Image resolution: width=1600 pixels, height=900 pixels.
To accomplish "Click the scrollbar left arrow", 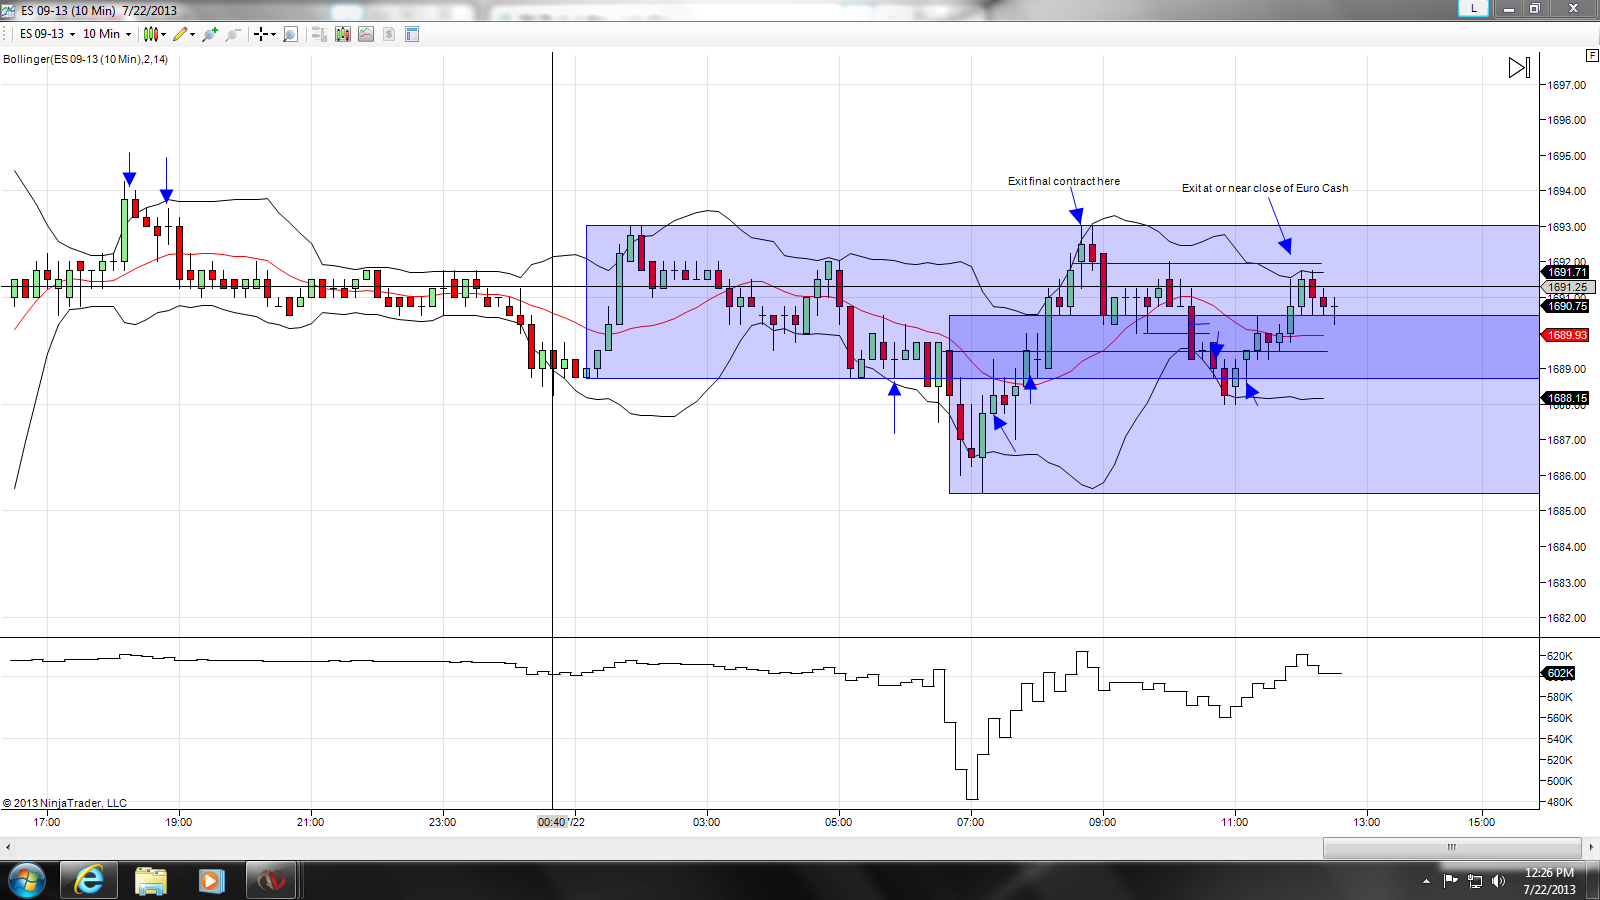I will [8, 847].
